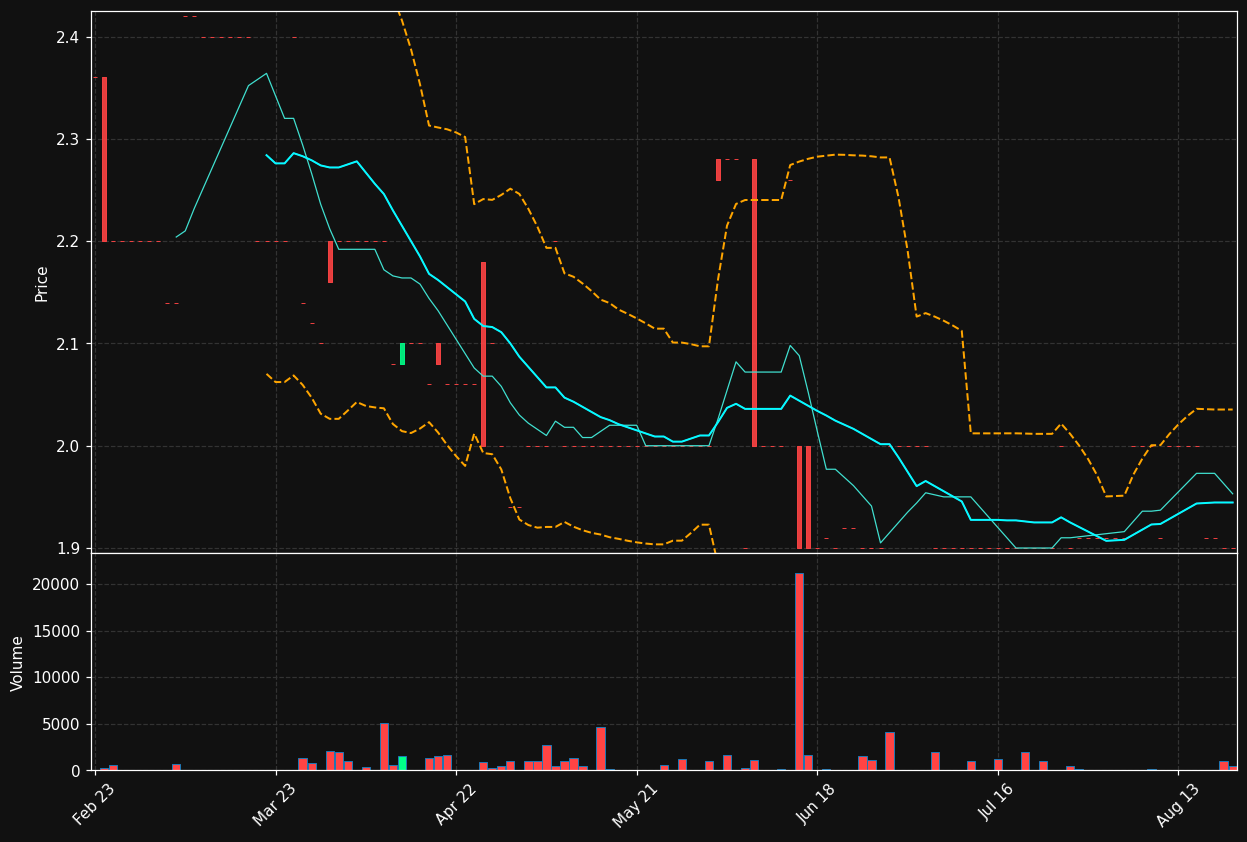This screenshot has width=1247, height=842.
Task: Select the tallest red volume bar
Action: (x=799, y=672)
